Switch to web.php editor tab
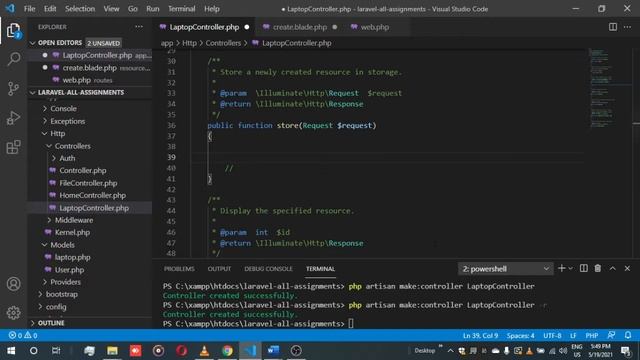Viewport: 640px width, 360px height. click(x=374, y=27)
